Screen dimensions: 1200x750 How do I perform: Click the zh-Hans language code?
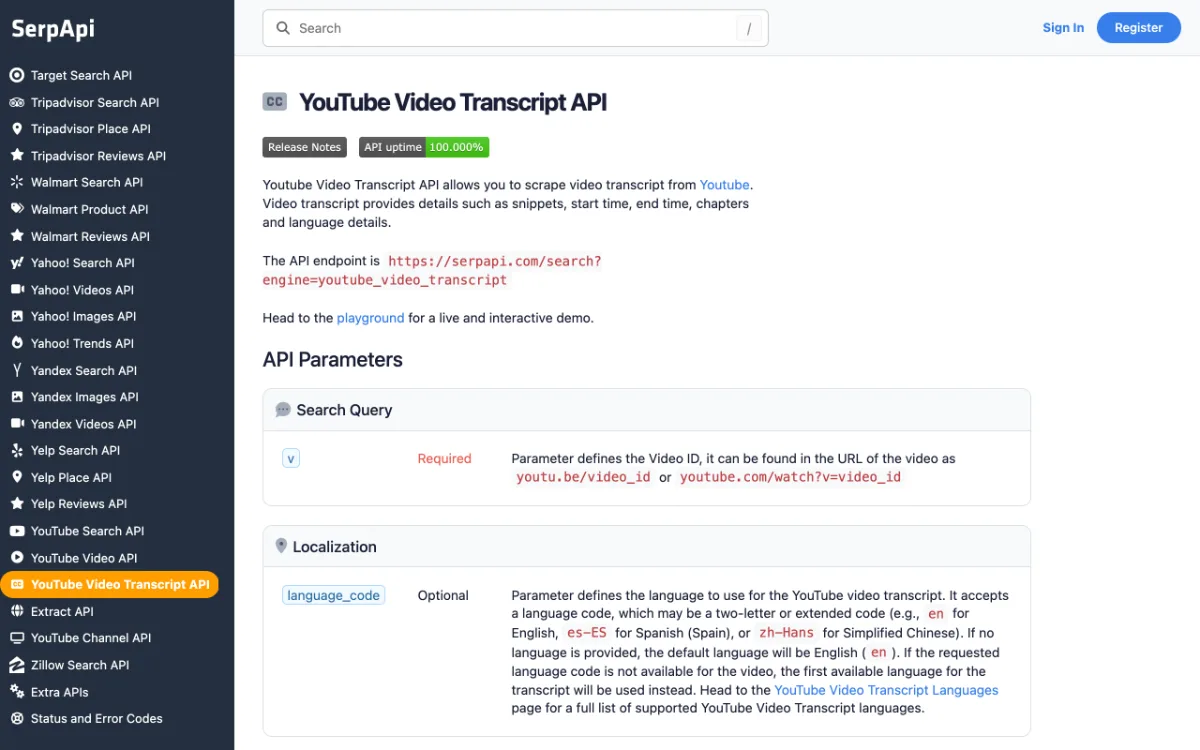786,633
